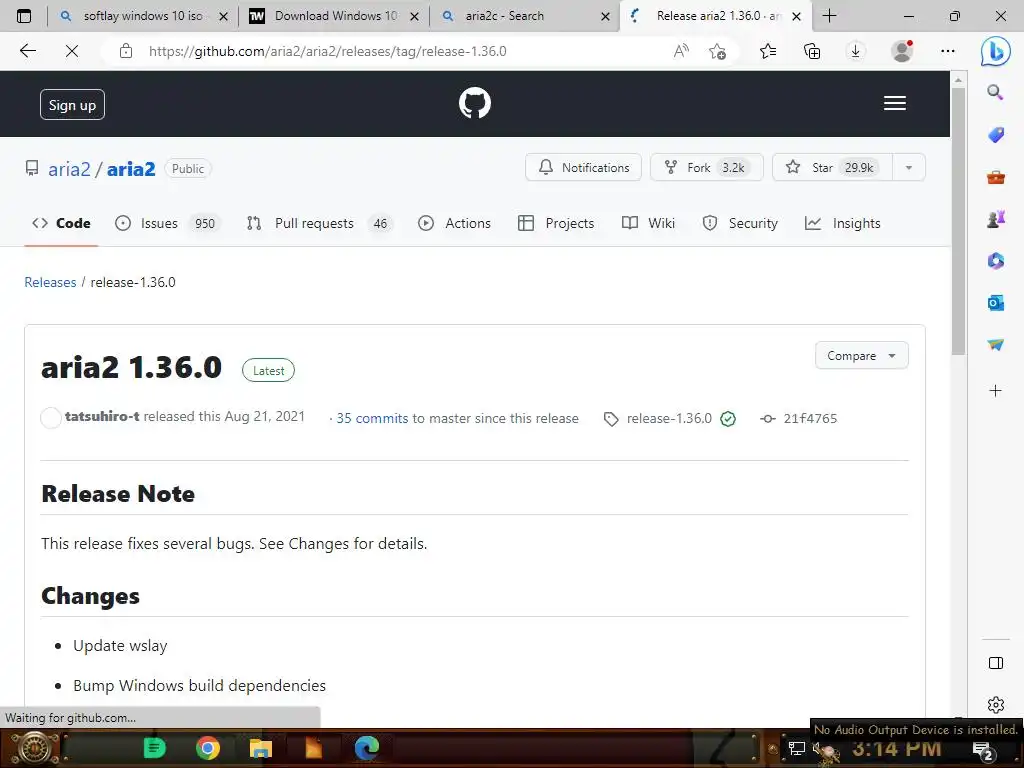Open the sidebar Drop paper-plane icon
1024x768 pixels.
[x=995, y=345]
